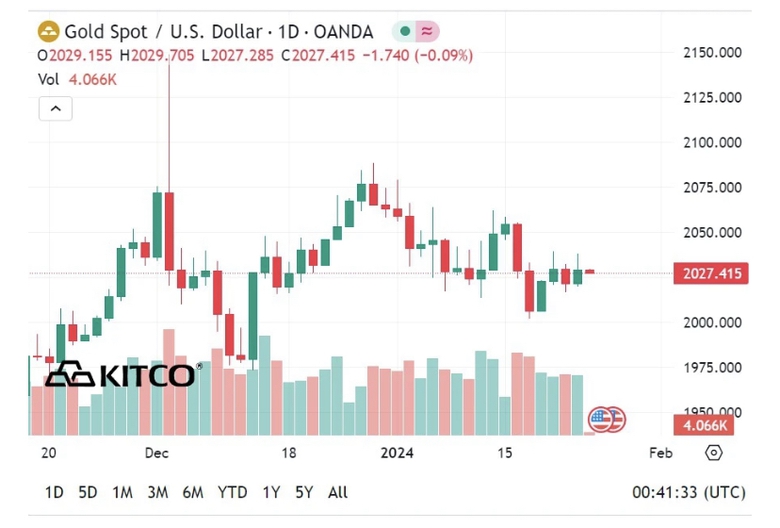This screenshot has width=780, height=528.
Task: Select the 5D time range
Action: pyautogui.click(x=88, y=493)
